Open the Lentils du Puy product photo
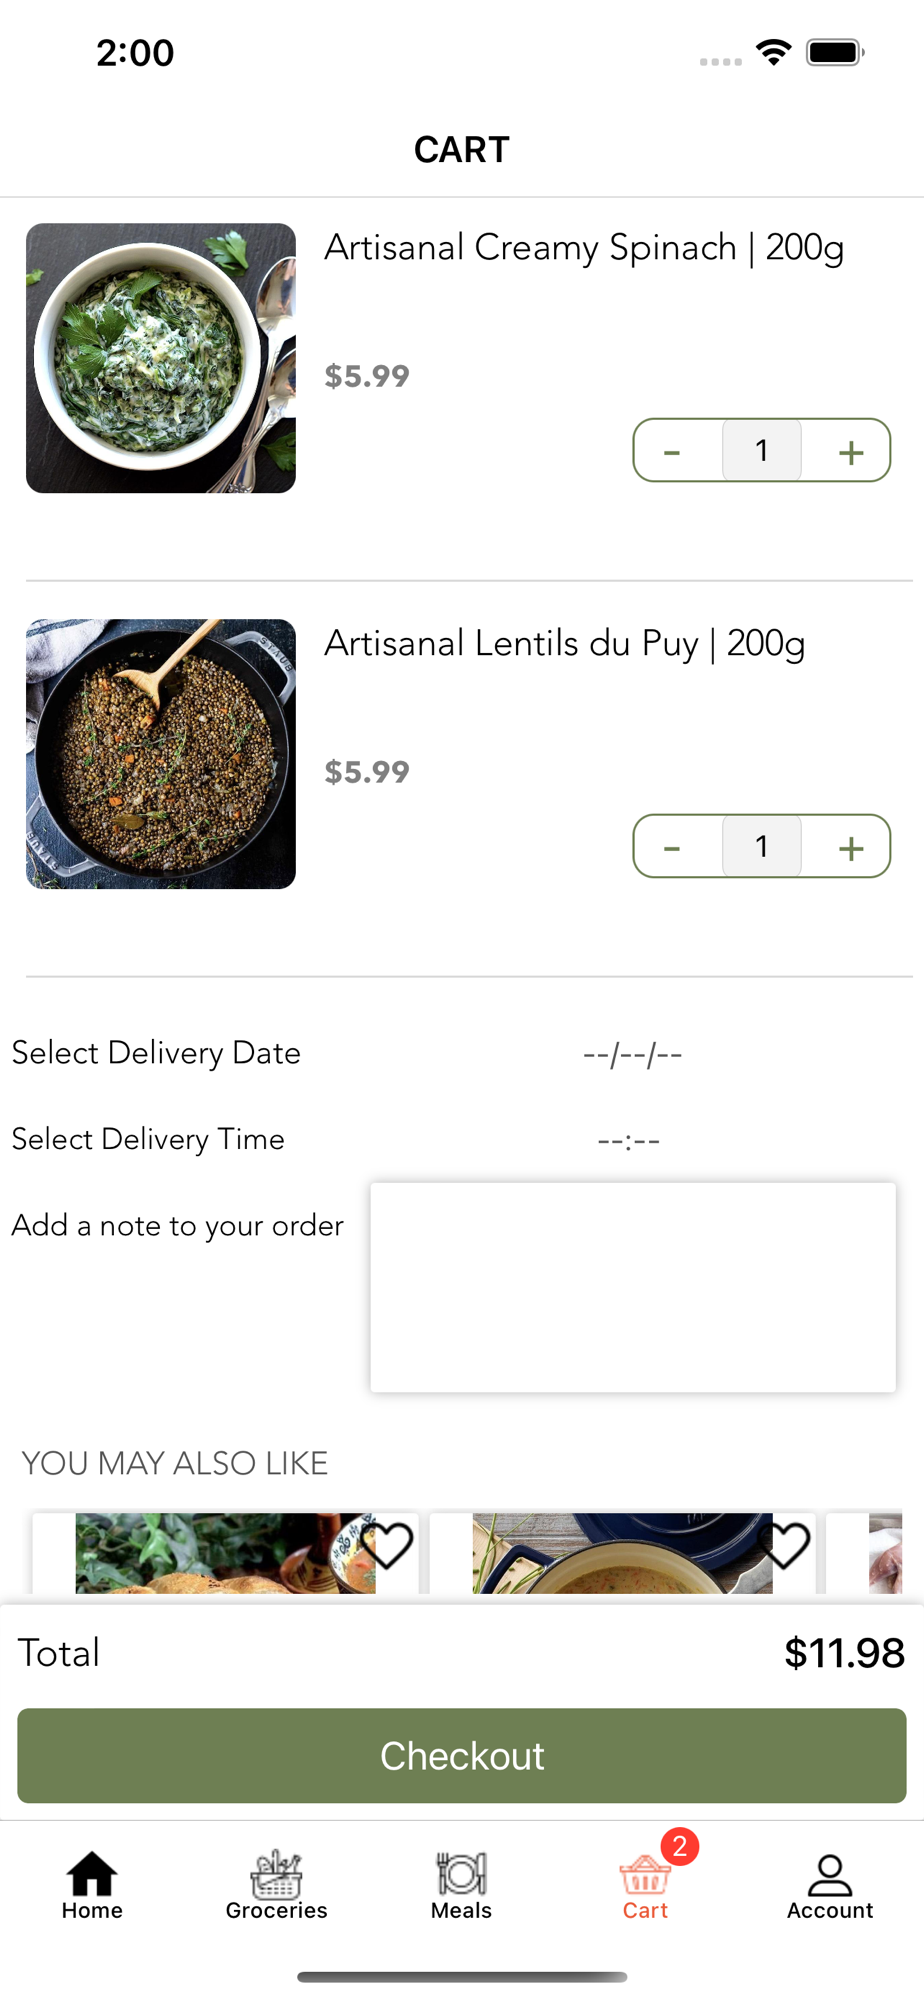This screenshot has height=2000, width=924. [x=161, y=754]
